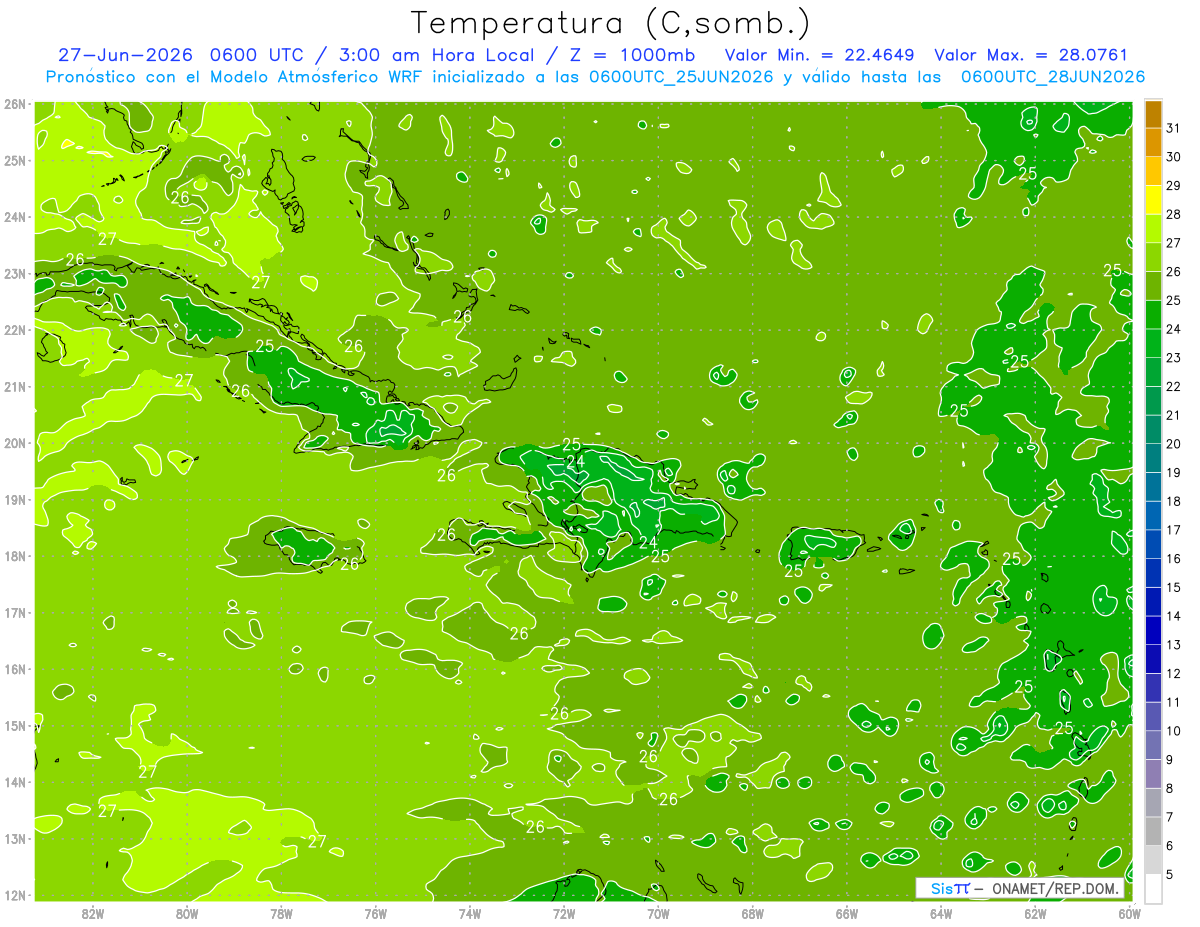This screenshot has height=927, width=1200.
Task: Click the 'Valor Min. = 22.4649' value
Action: (819, 55)
